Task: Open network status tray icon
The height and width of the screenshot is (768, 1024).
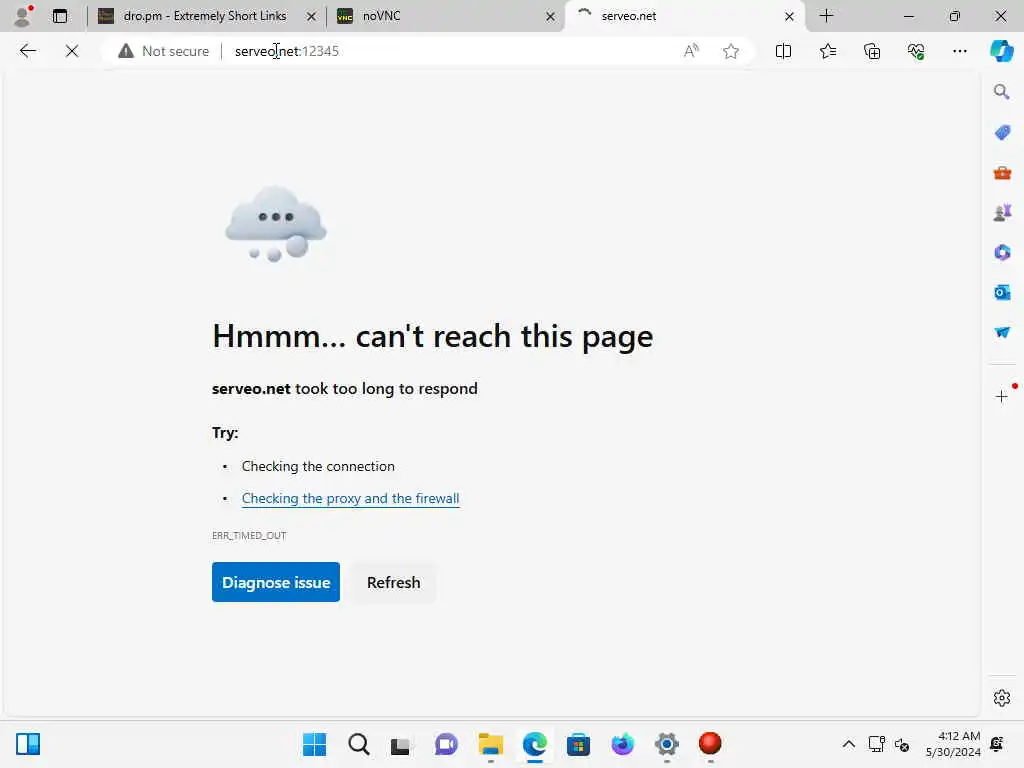Action: [876, 744]
